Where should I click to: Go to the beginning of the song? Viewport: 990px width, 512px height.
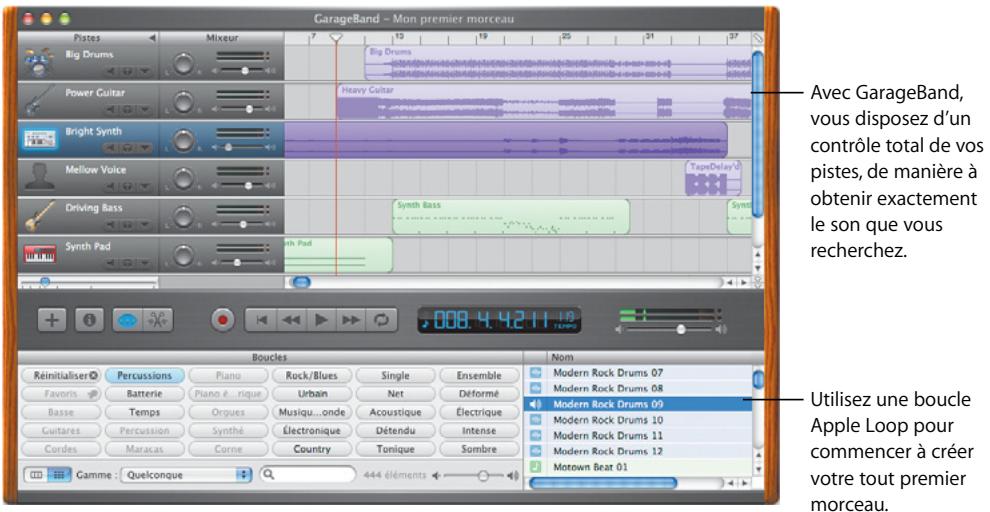[260, 320]
